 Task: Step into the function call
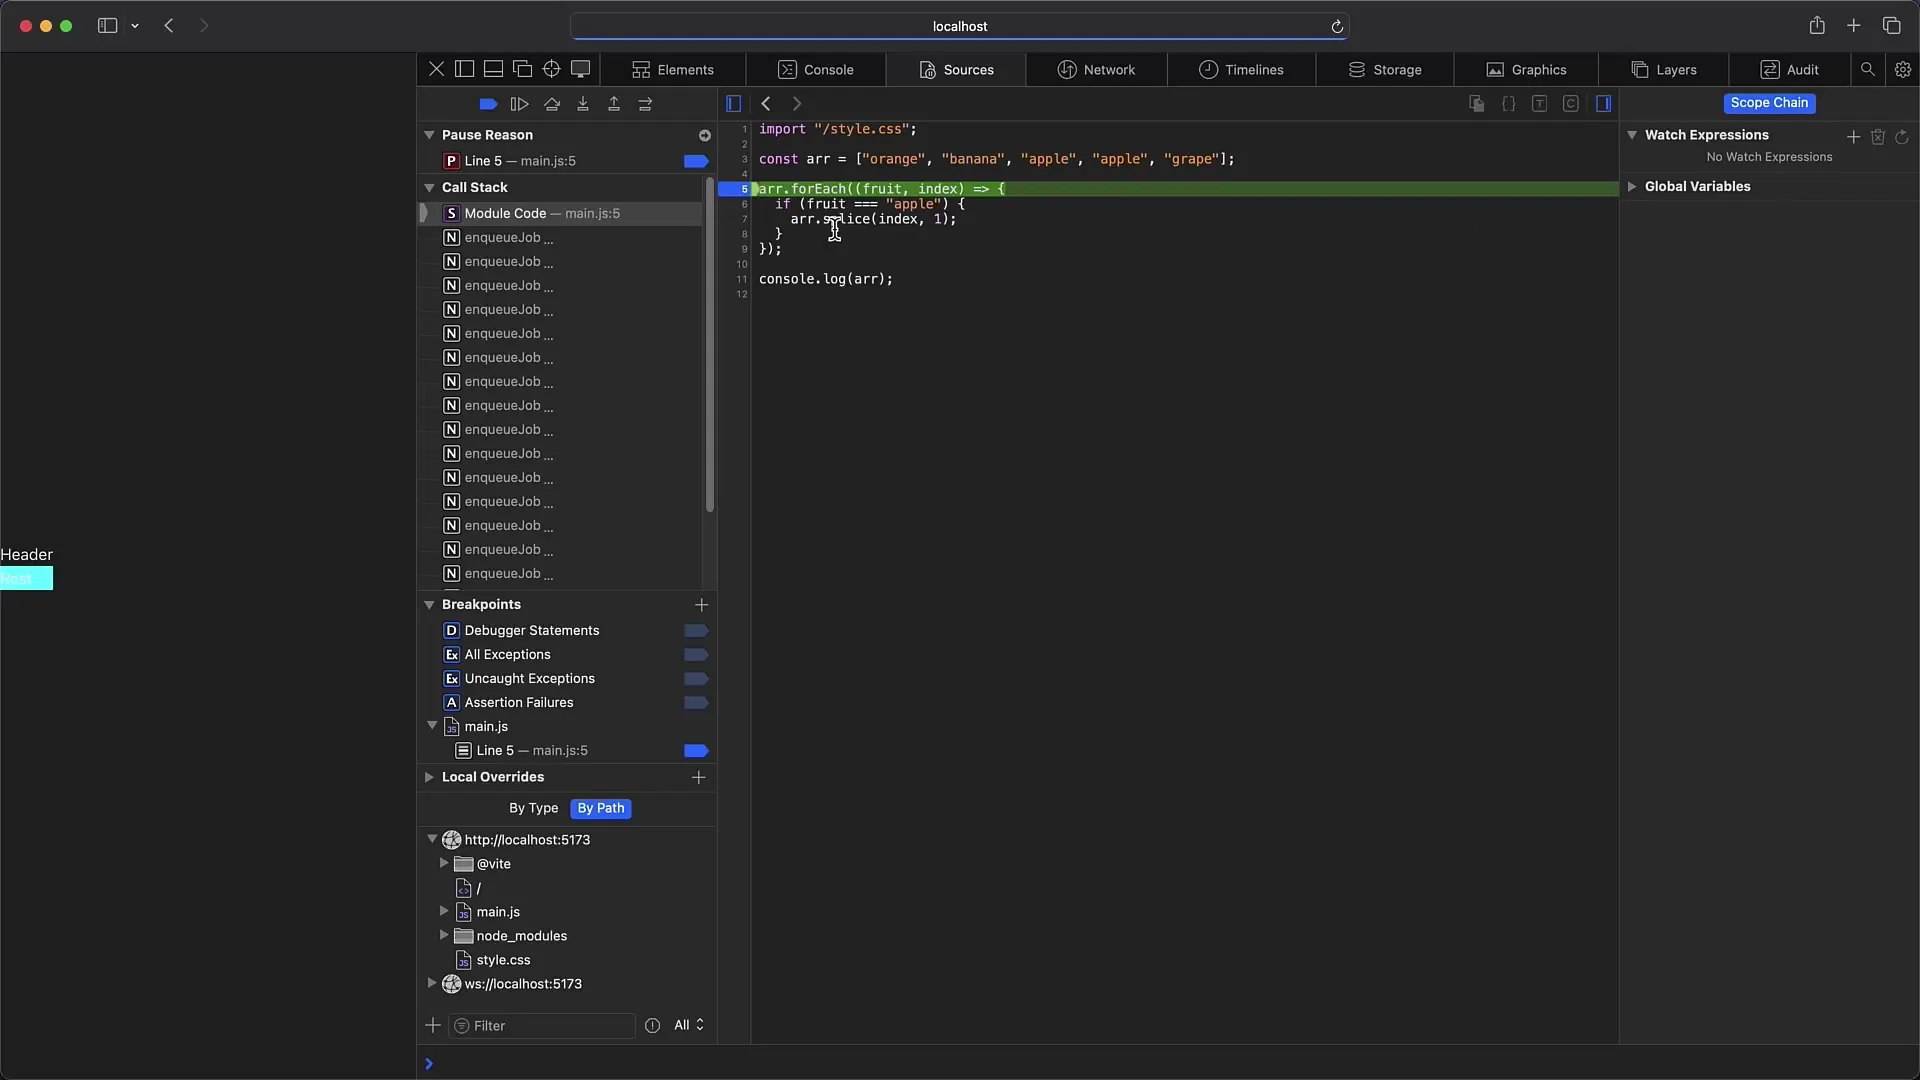pos(583,104)
